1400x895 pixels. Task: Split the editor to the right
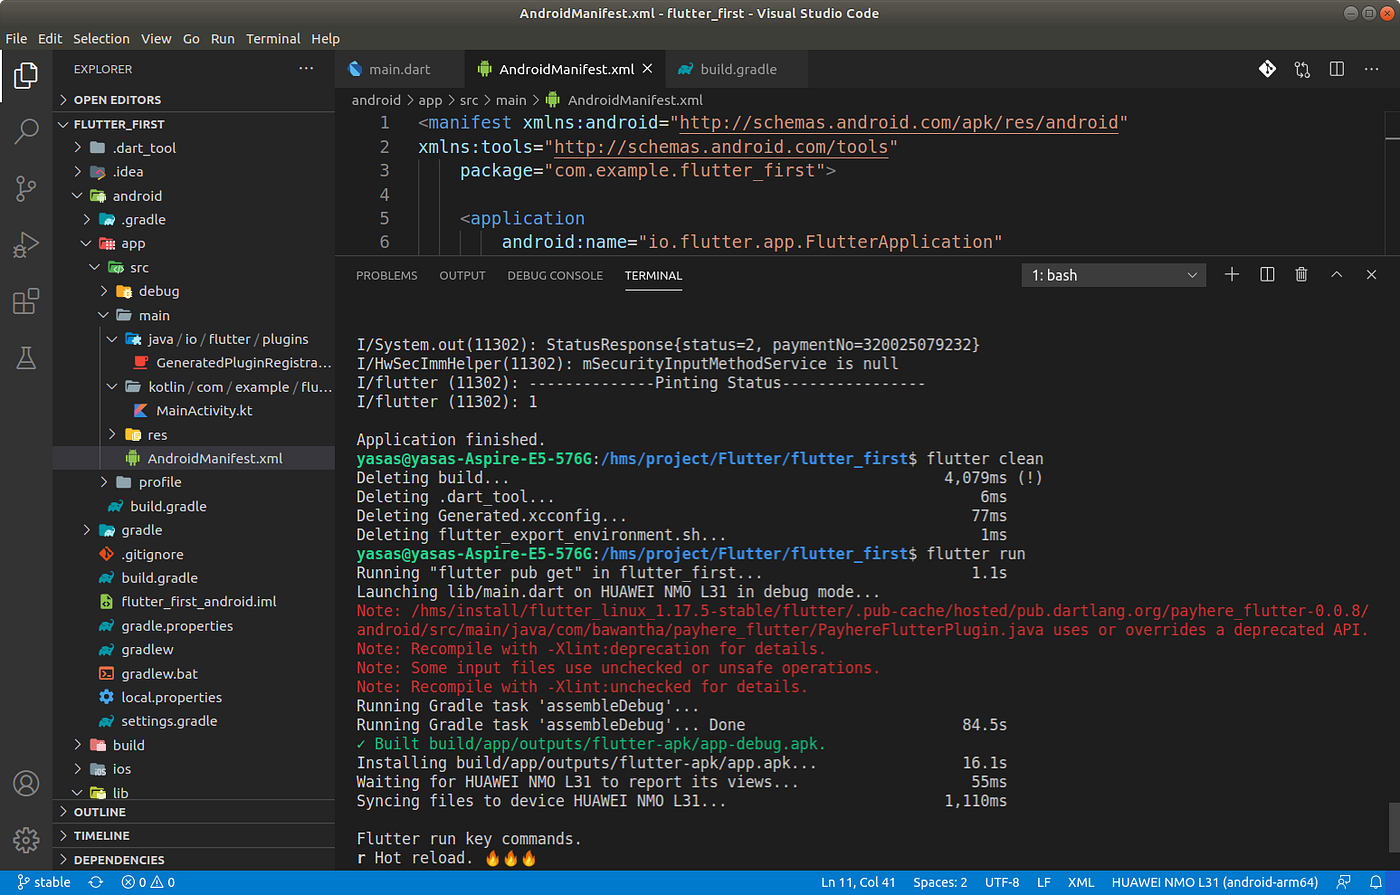[1336, 69]
